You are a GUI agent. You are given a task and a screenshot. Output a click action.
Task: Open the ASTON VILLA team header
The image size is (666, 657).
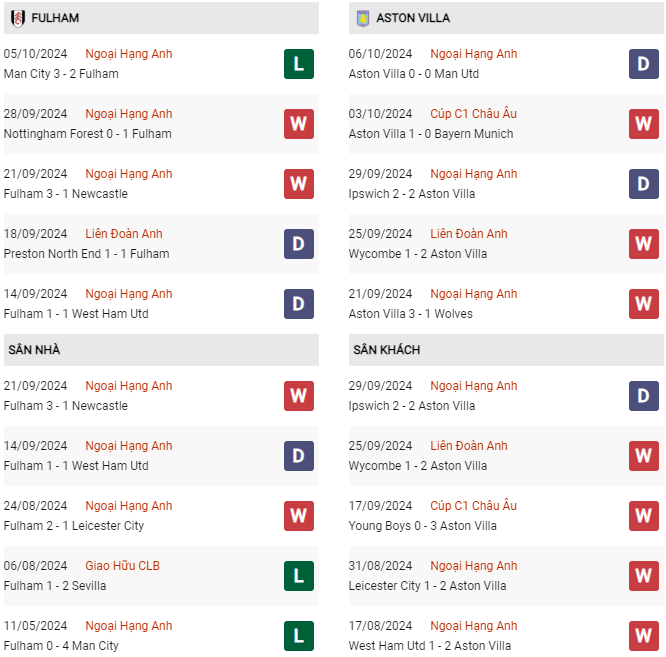[x=413, y=18]
